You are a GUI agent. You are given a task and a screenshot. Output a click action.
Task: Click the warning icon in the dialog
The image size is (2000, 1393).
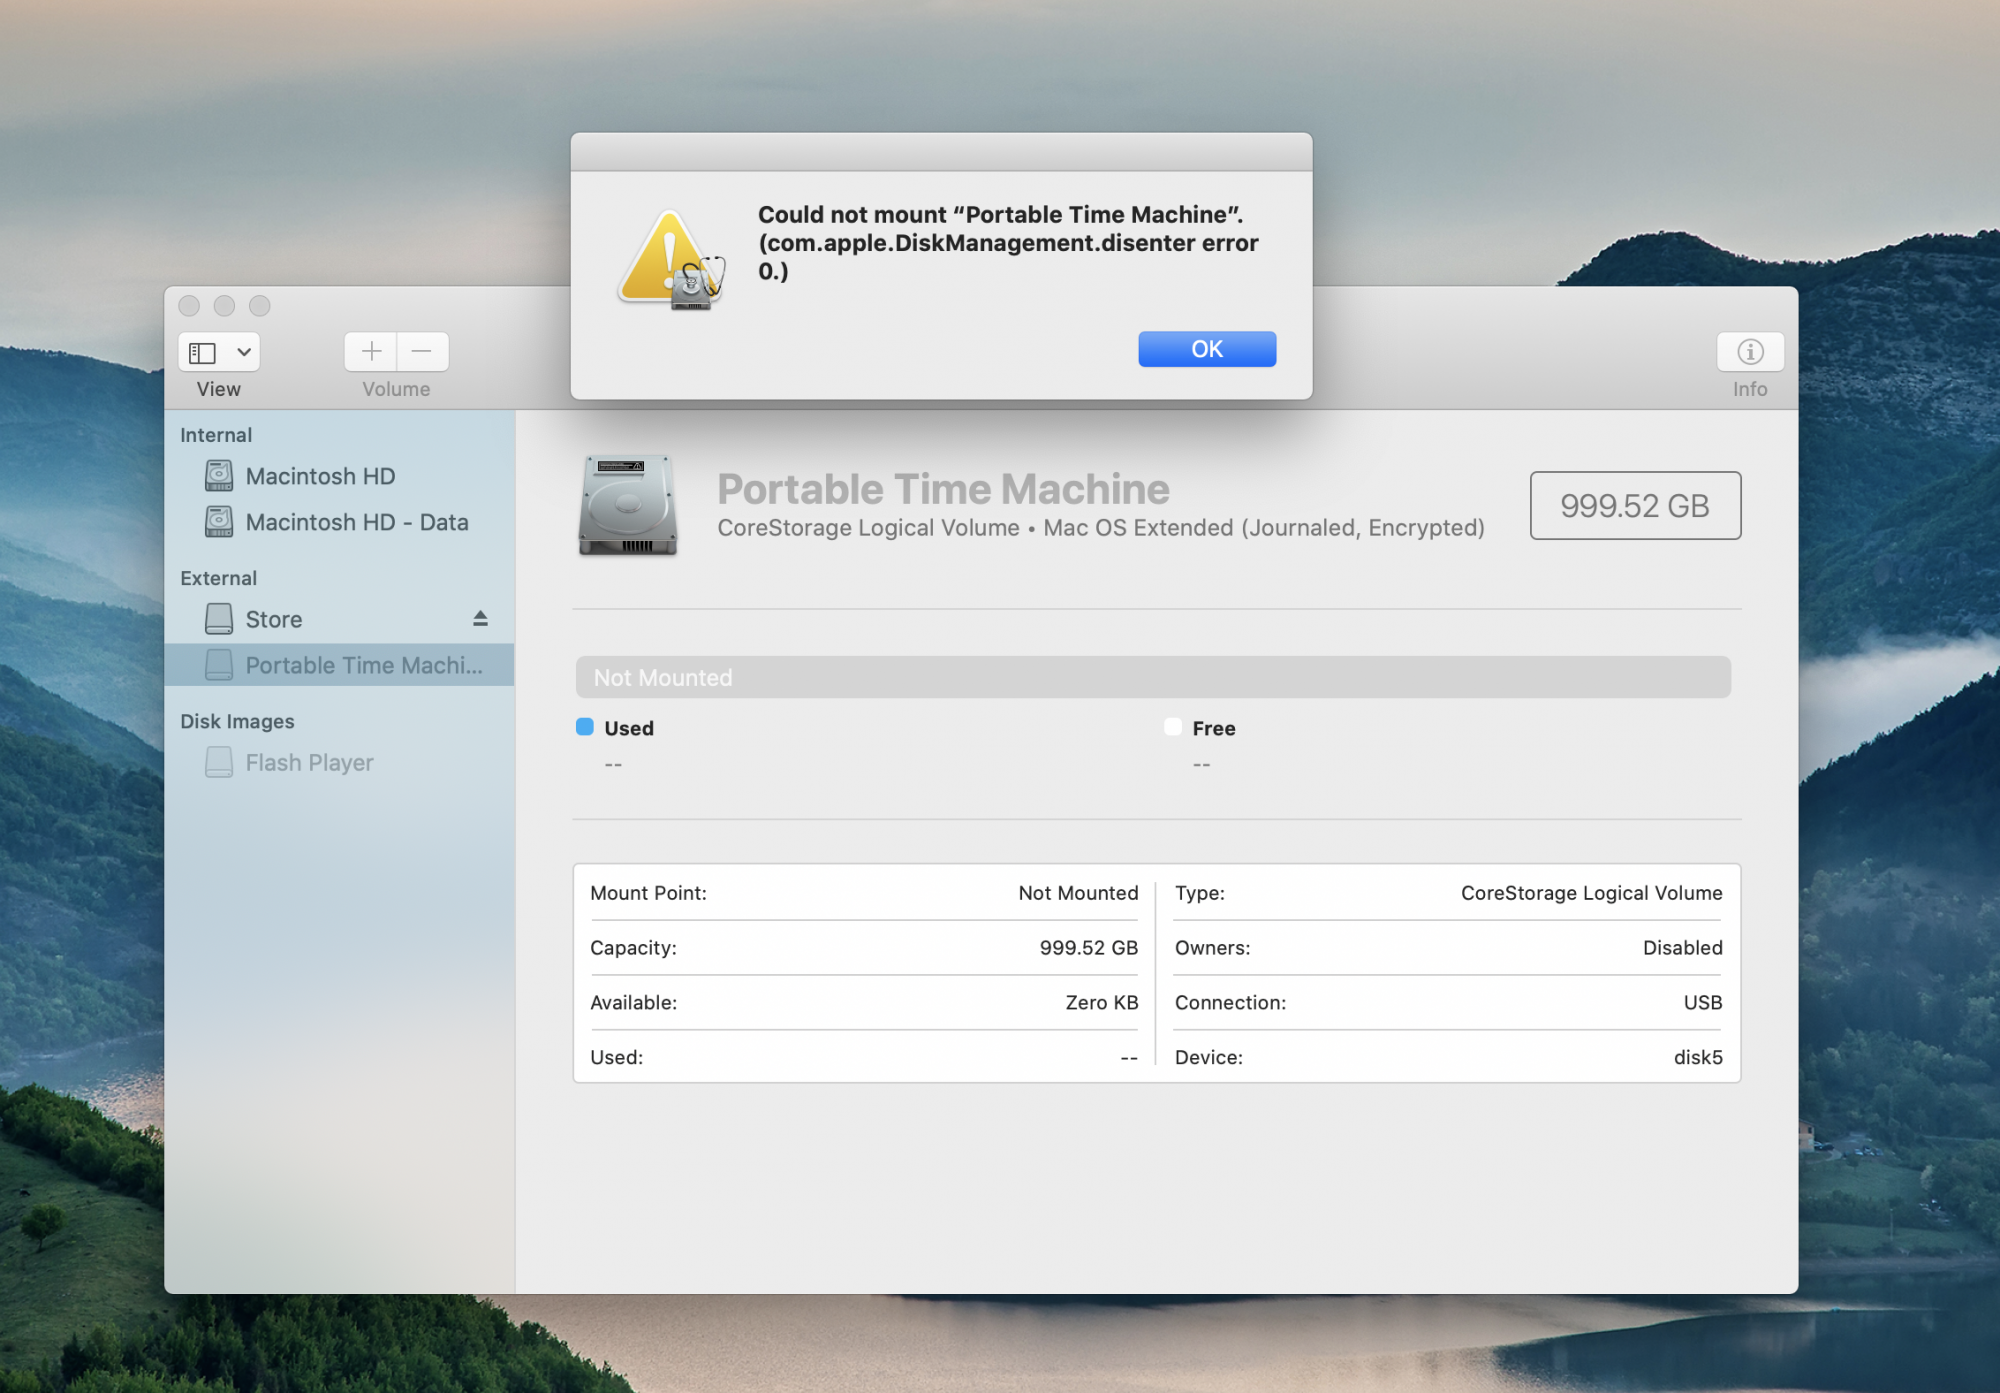(x=670, y=260)
